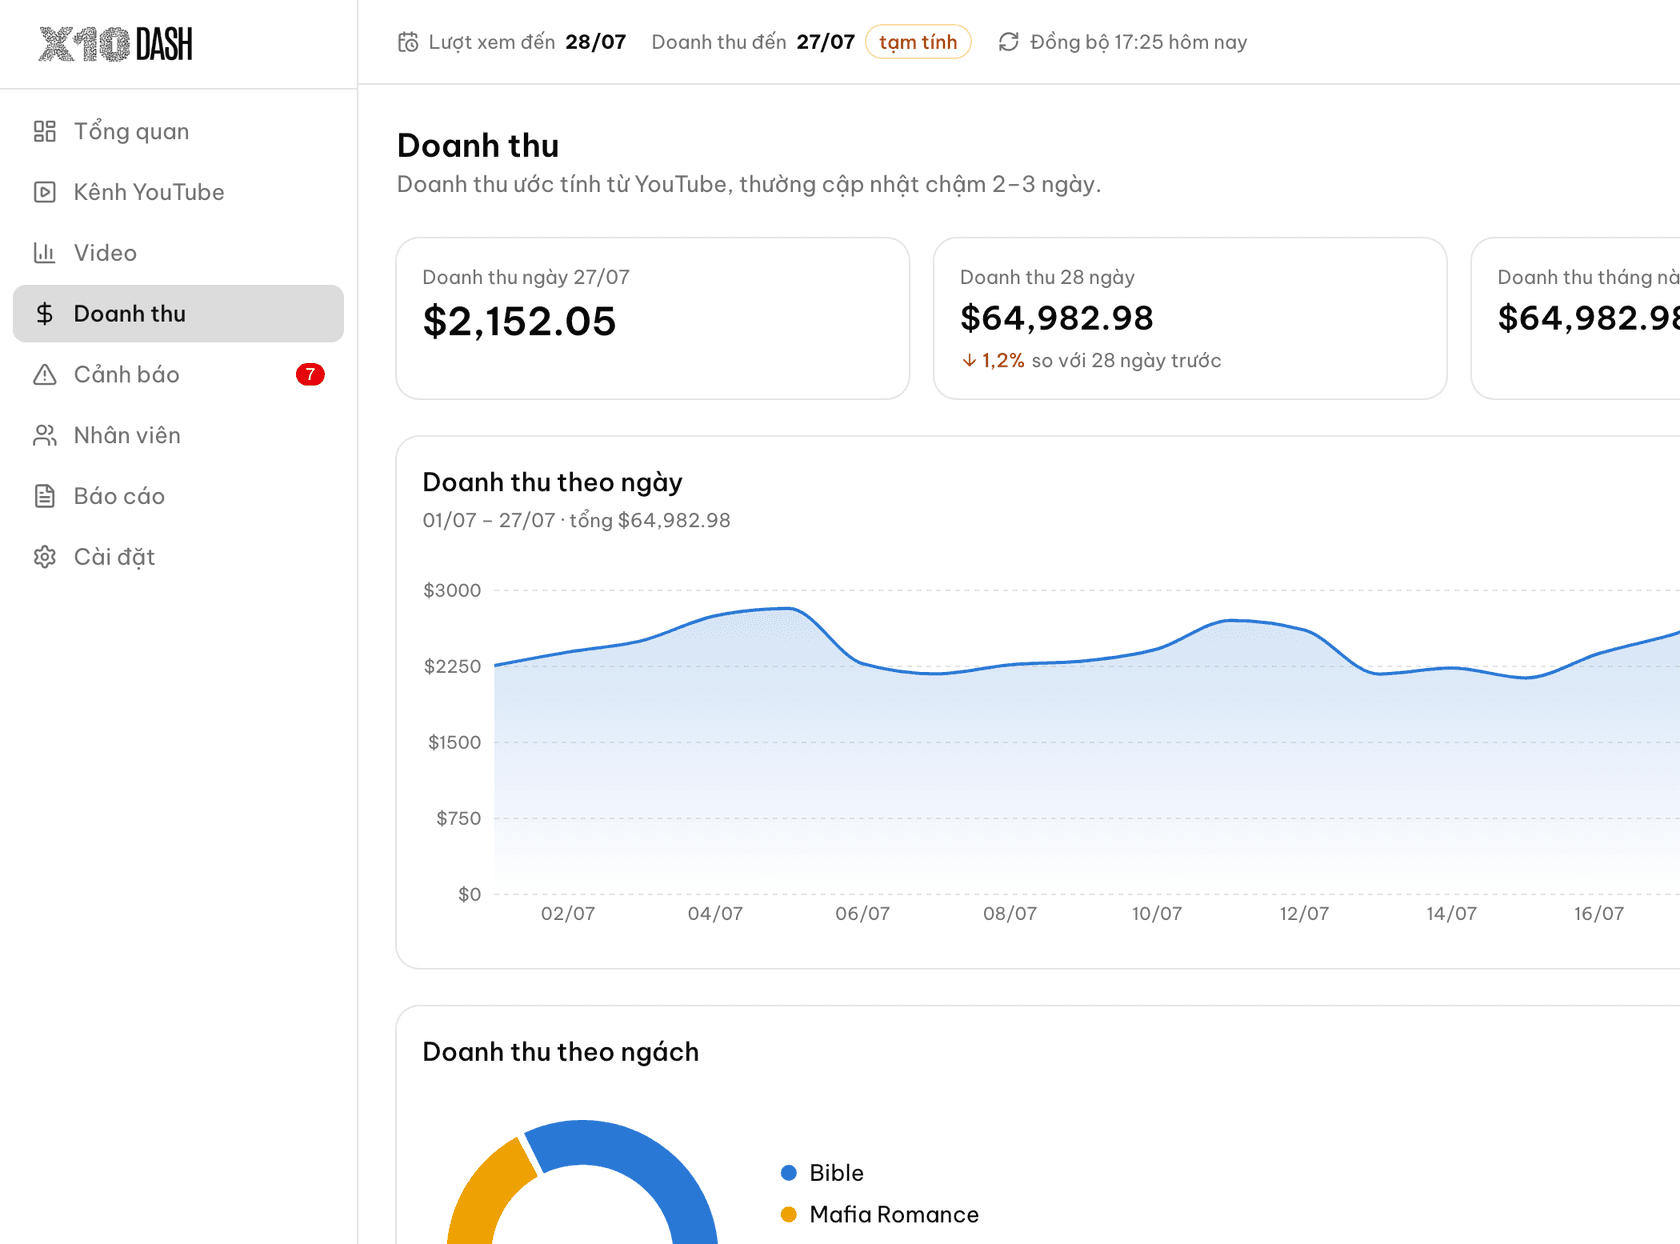This screenshot has height=1244, width=1680.
Task: Click the Mafia Romance legend label
Action: 894,1215
